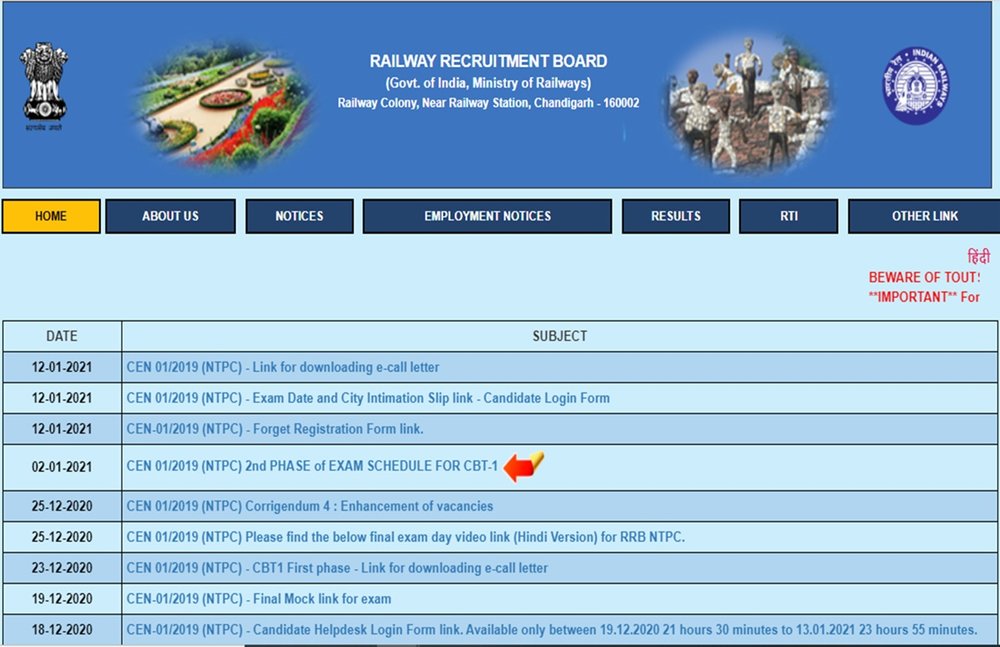Click the 18-12-2020 date cell
1000x647 pixels.
pos(62,630)
